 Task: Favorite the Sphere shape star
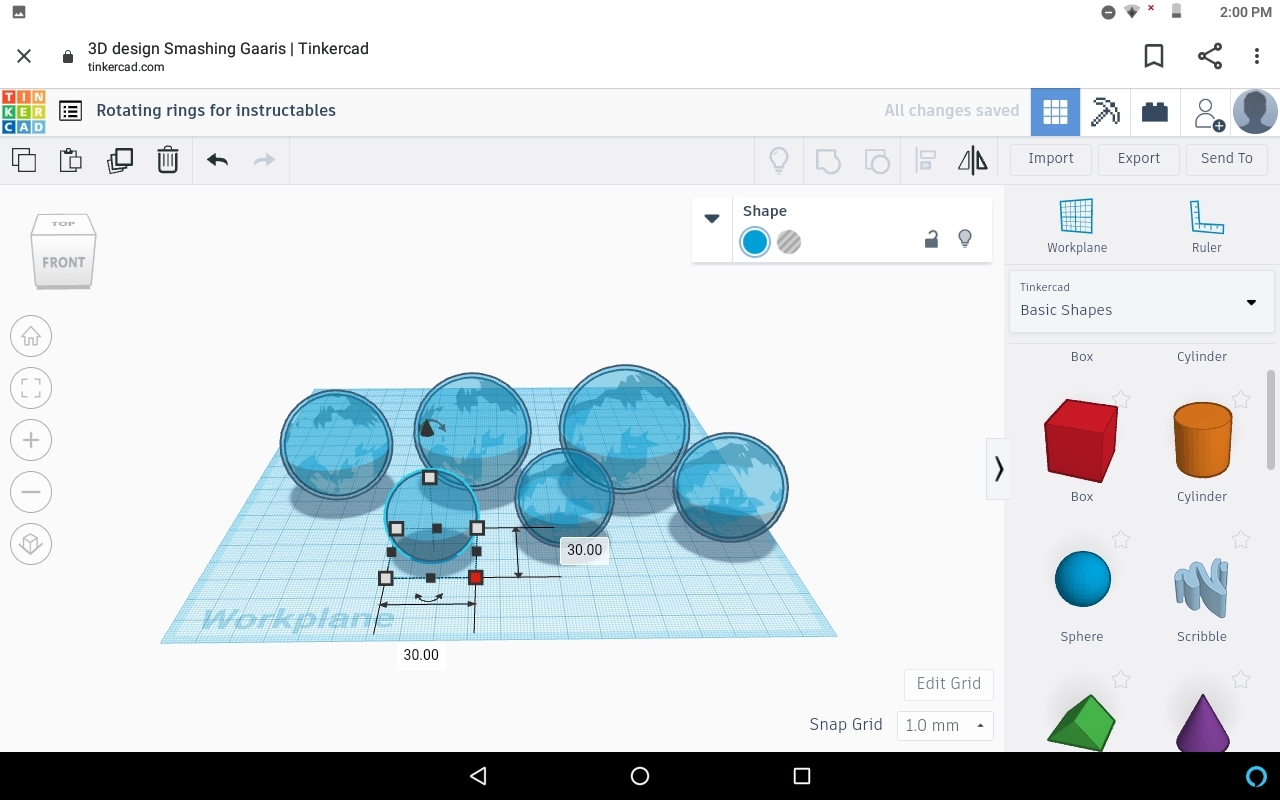coord(1121,540)
